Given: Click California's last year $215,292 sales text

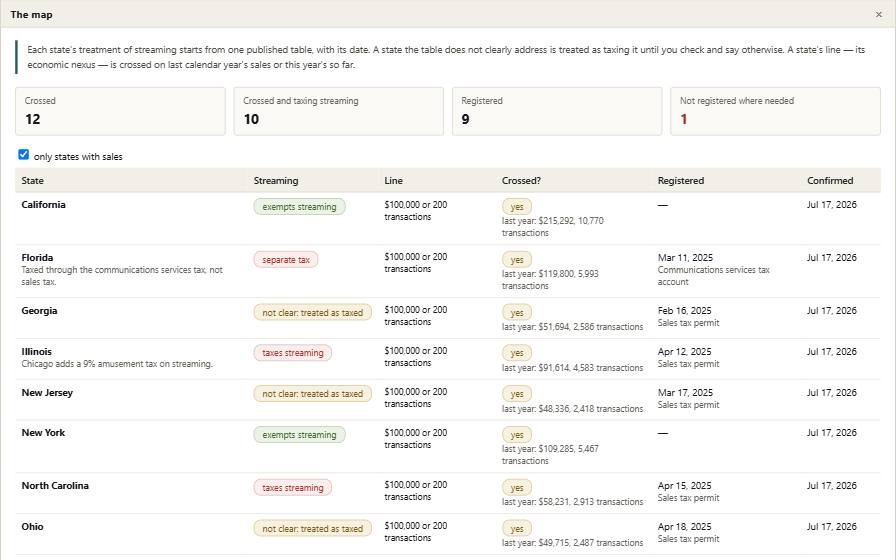Looking at the screenshot, I should (x=553, y=227).
